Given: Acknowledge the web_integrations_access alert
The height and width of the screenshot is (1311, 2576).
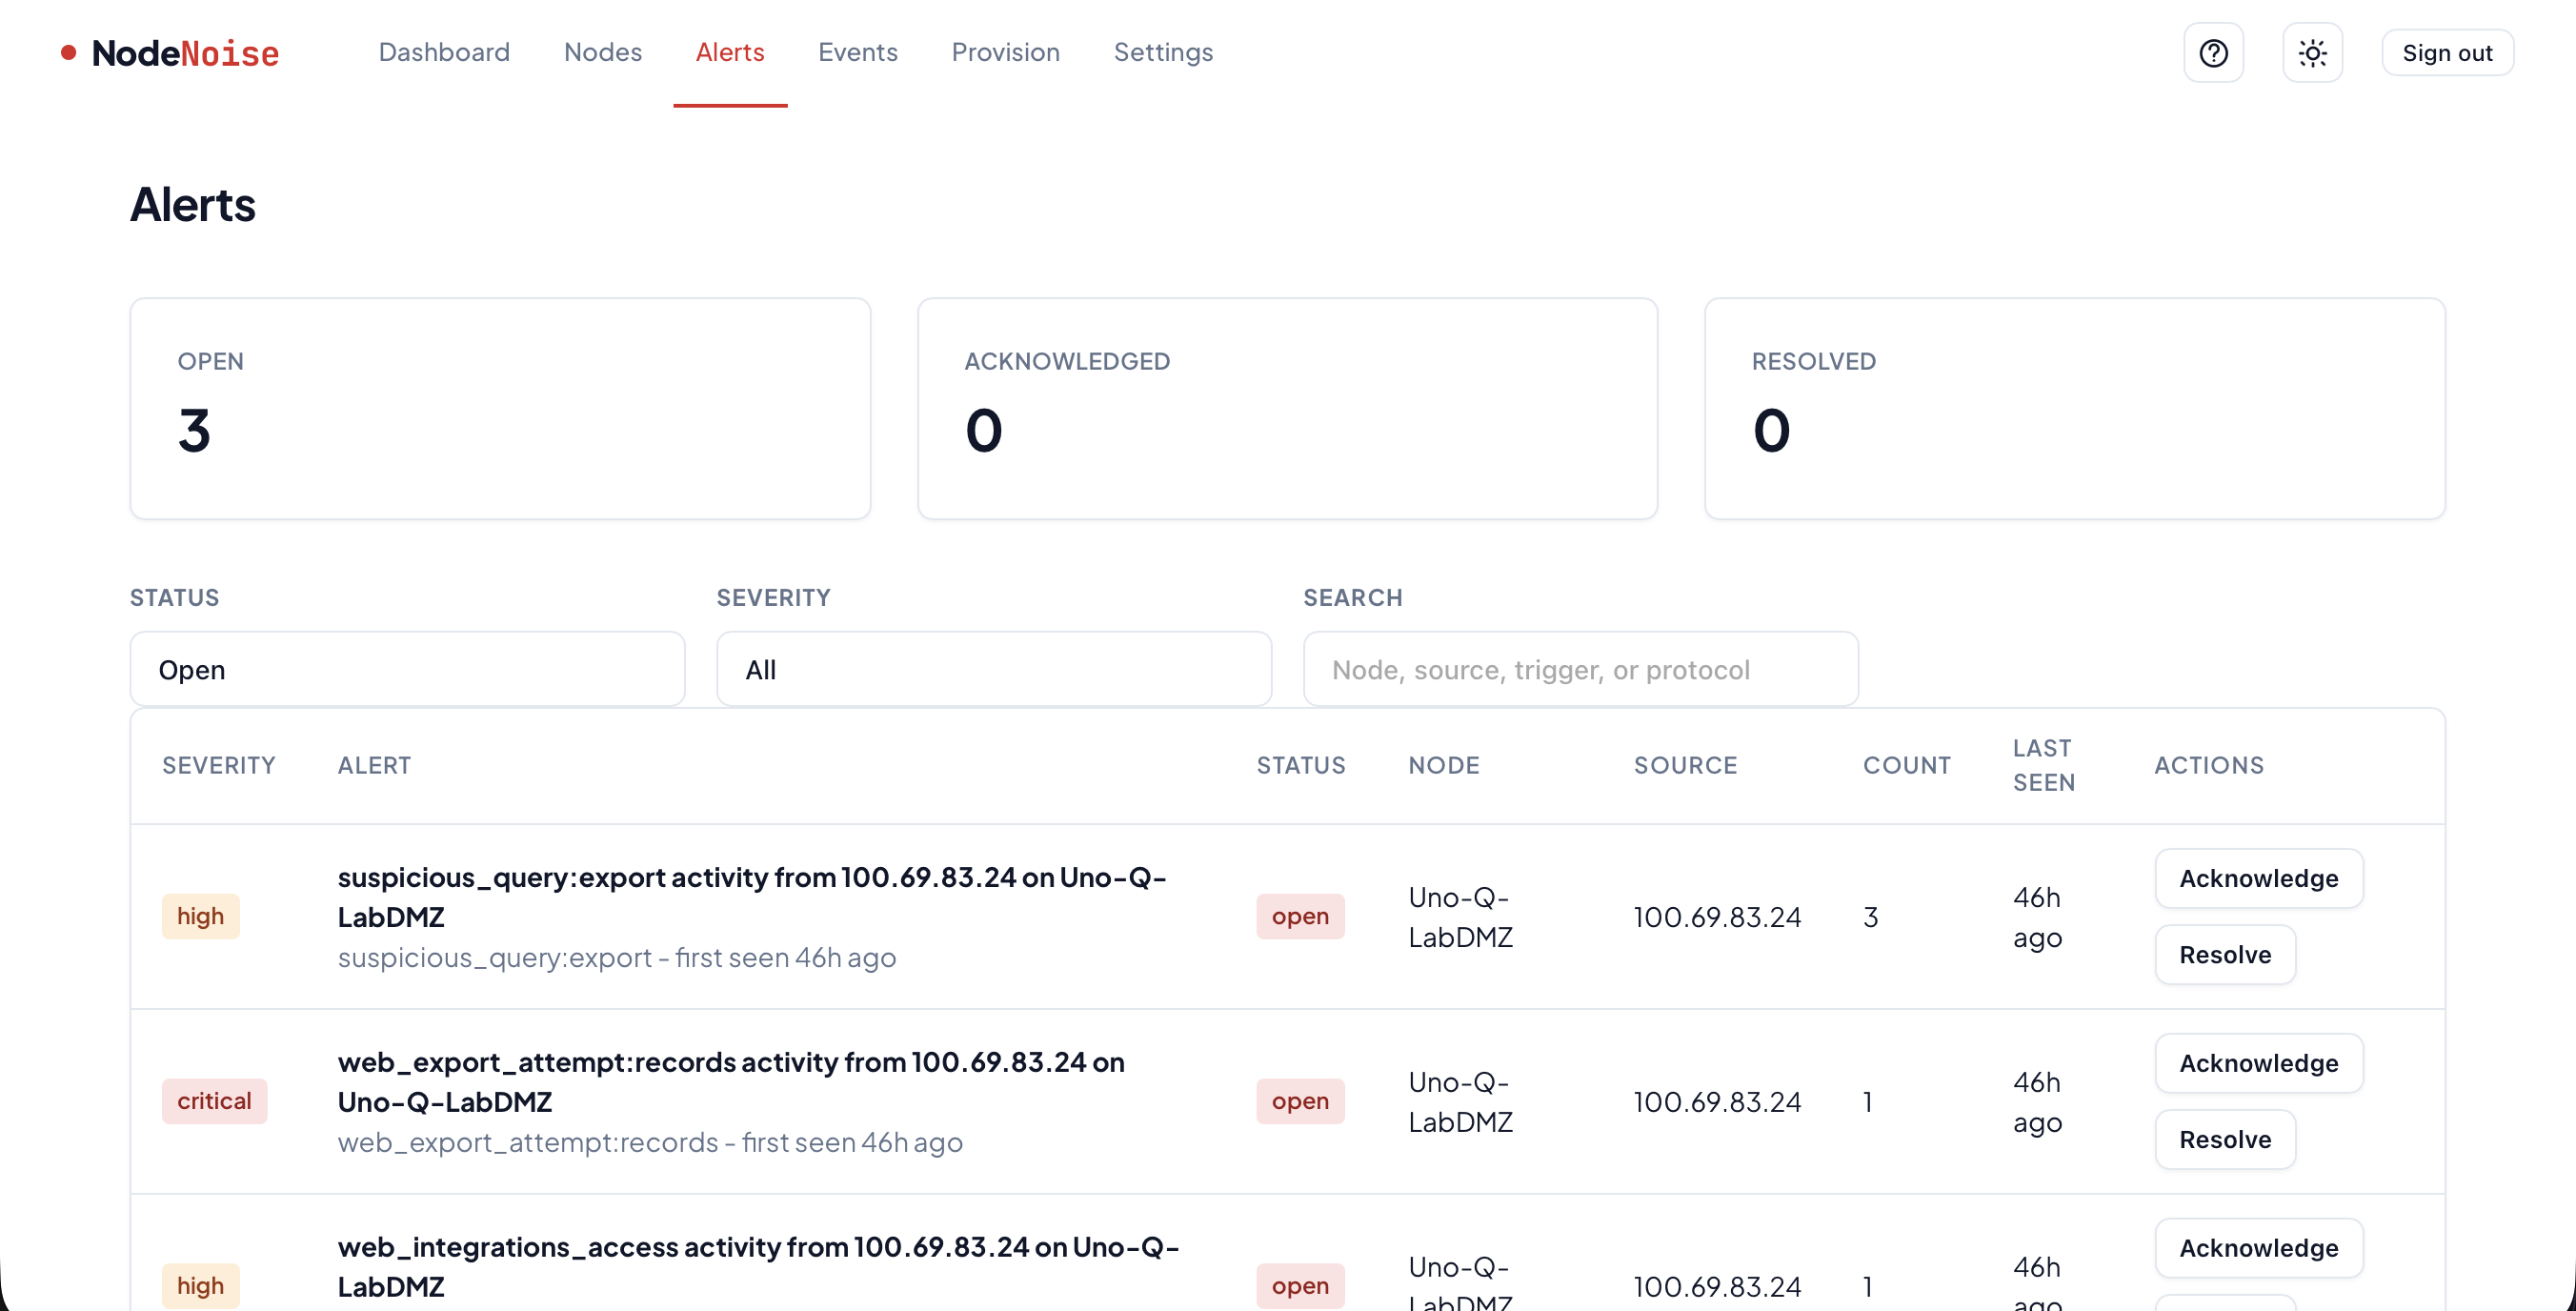Looking at the screenshot, I should tap(2259, 1248).
